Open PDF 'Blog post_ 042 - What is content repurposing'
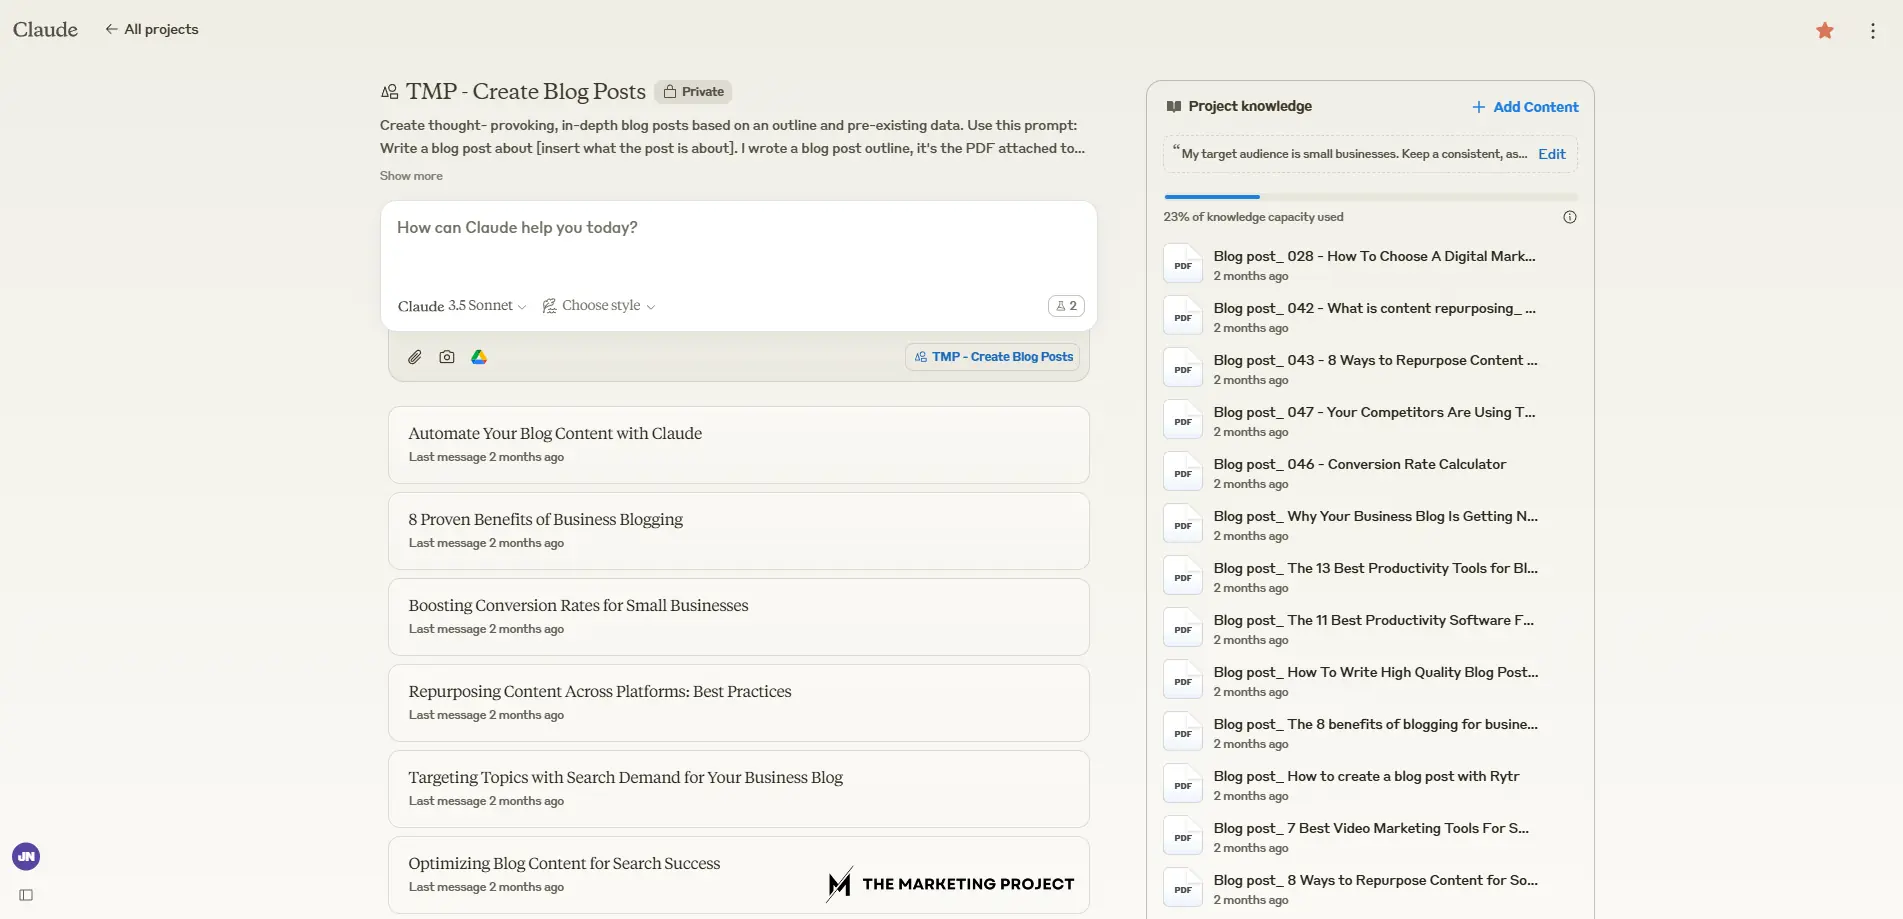The width and height of the screenshot is (1903, 919). click(x=1370, y=317)
